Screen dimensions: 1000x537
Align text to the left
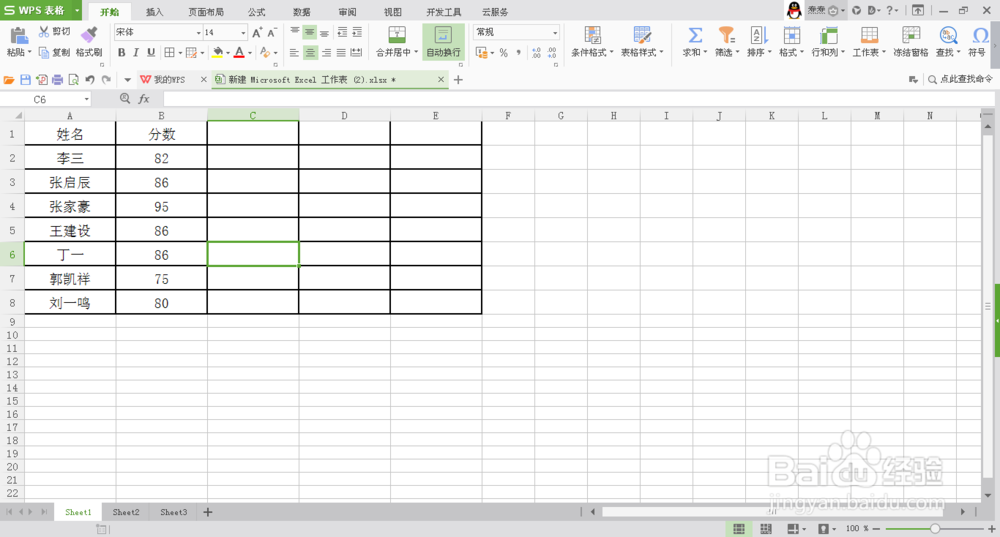pos(294,52)
